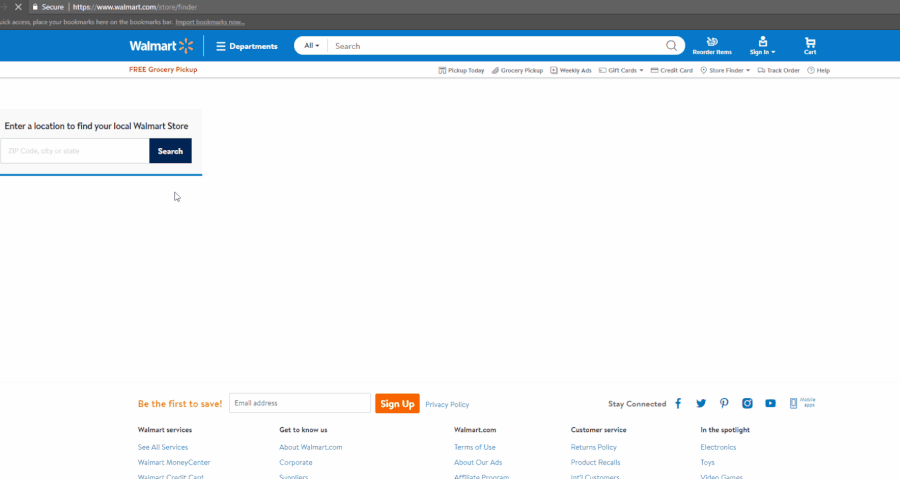The image size is (900, 479).
Task: Open the Sign In dropdown
Action: coord(762,46)
